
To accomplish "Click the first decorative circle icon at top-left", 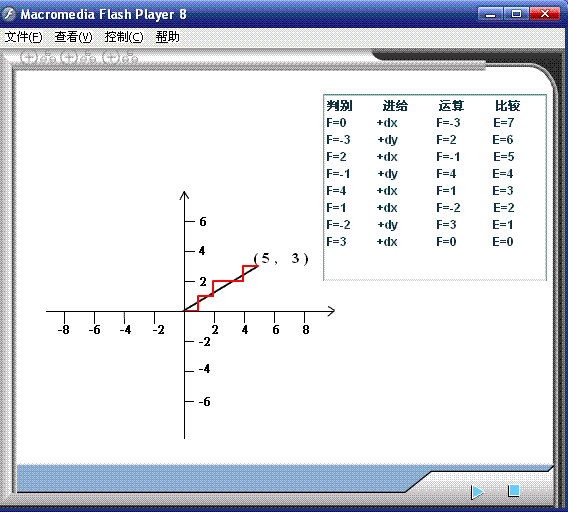I will 28,58.
